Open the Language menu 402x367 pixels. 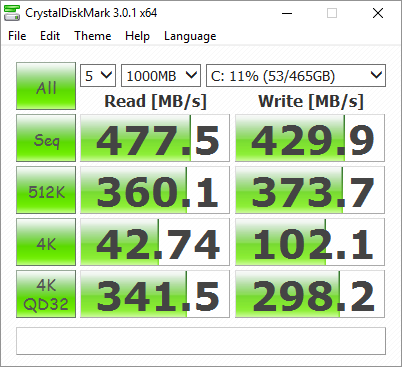[x=190, y=36]
